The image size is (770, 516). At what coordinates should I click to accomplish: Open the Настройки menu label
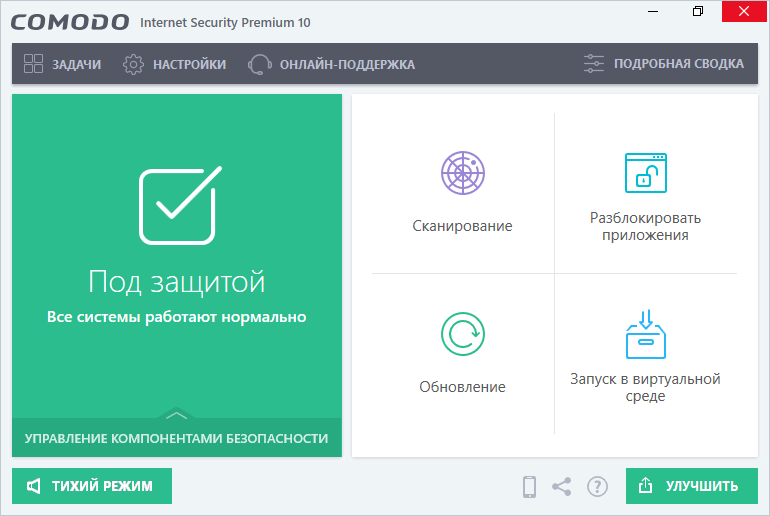click(x=190, y=64)
